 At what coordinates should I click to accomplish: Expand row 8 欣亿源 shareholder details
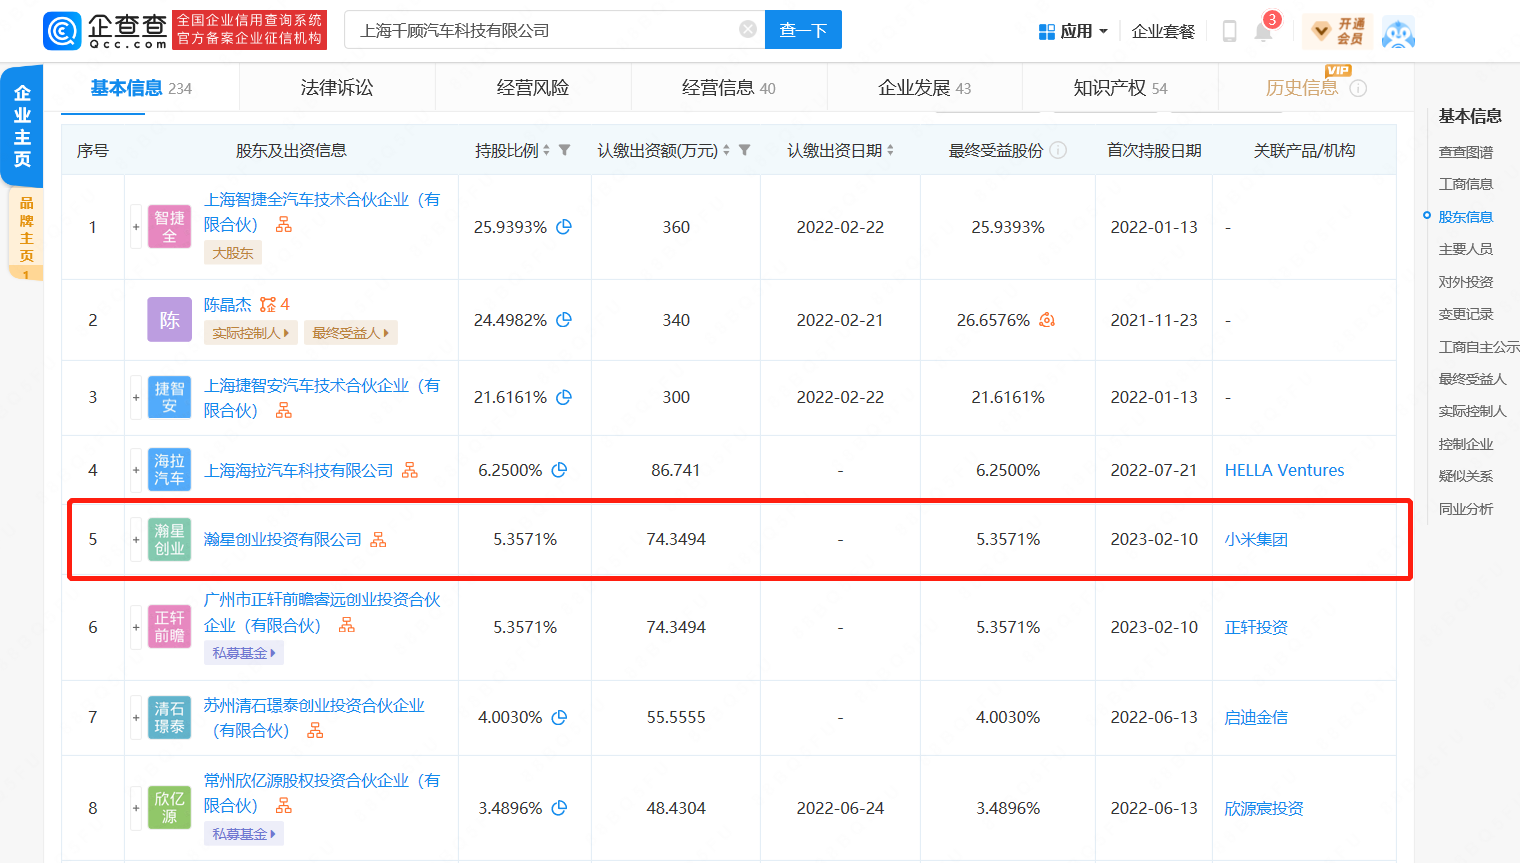(136, 808)
